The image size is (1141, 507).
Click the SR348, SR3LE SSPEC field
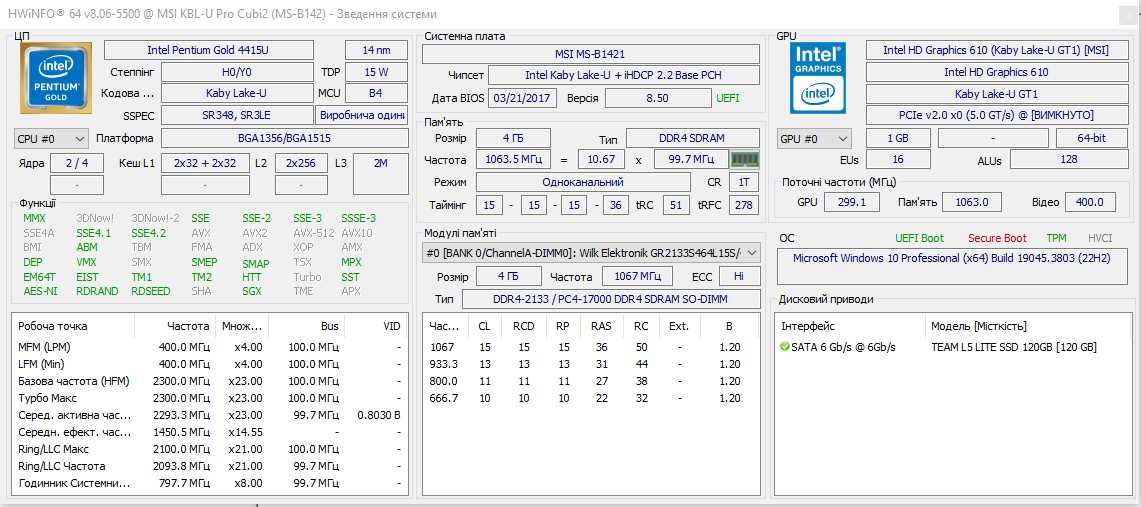(x=236, y=115)
